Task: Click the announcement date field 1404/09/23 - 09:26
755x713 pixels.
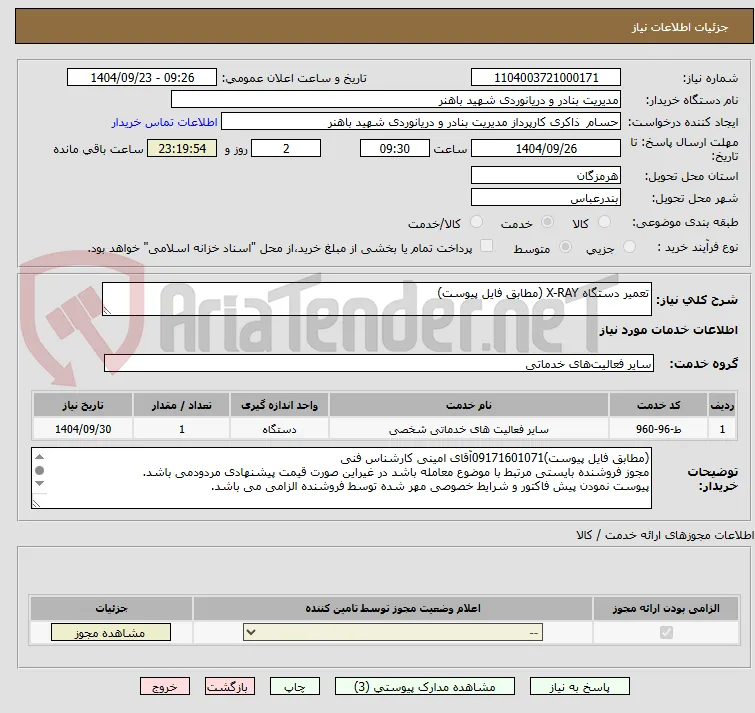Action: tap(142, 78)
